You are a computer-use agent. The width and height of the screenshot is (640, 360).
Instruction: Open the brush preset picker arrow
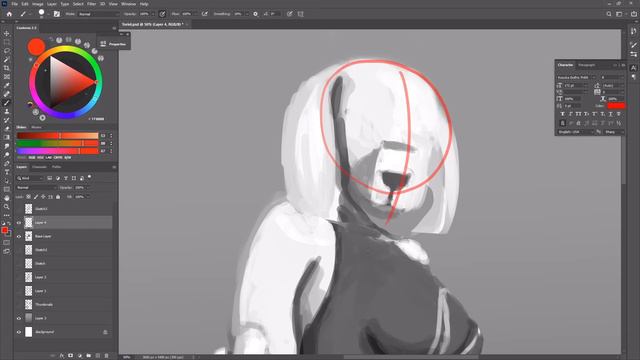tap(48, 14)
